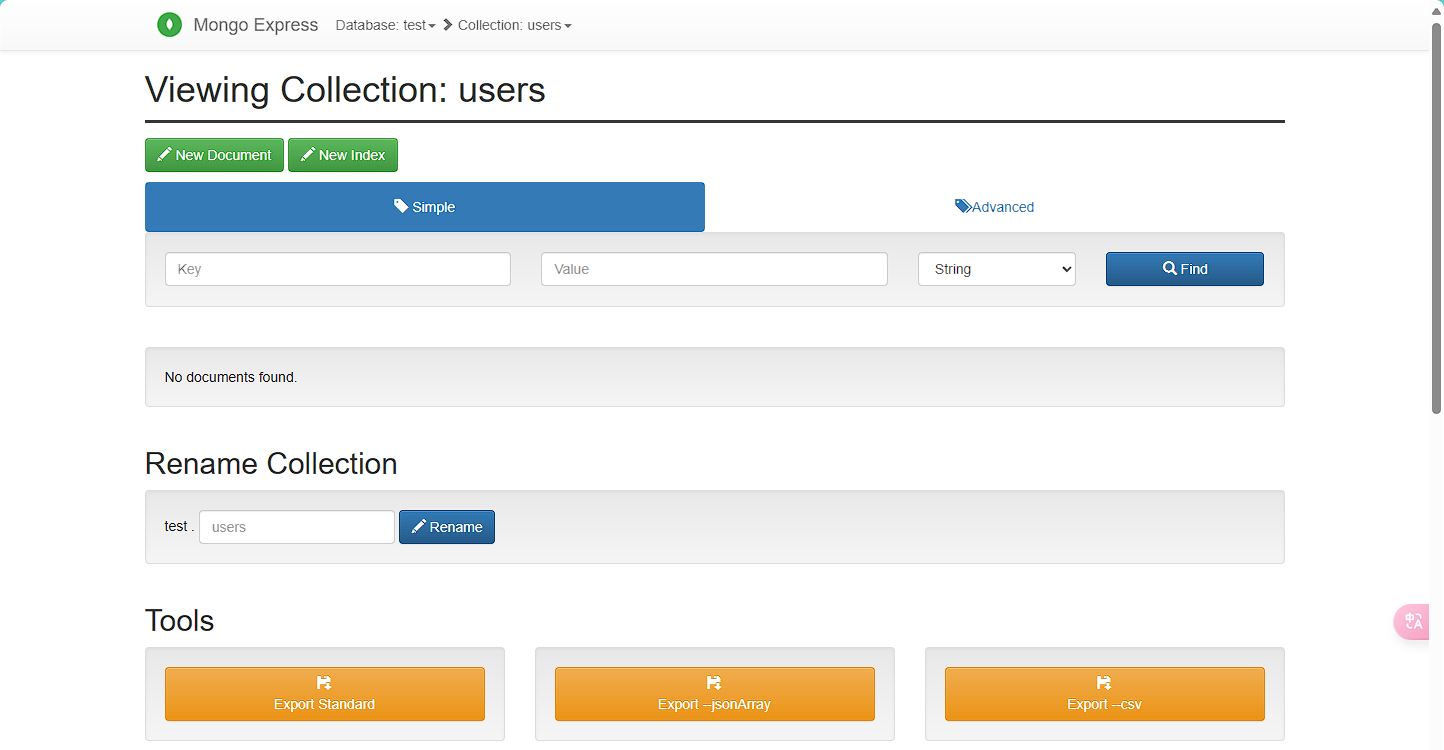This screenshot has width=1444, height=750.
Task: Click the pink translate floating icon
Action: tap(1413, 621)
